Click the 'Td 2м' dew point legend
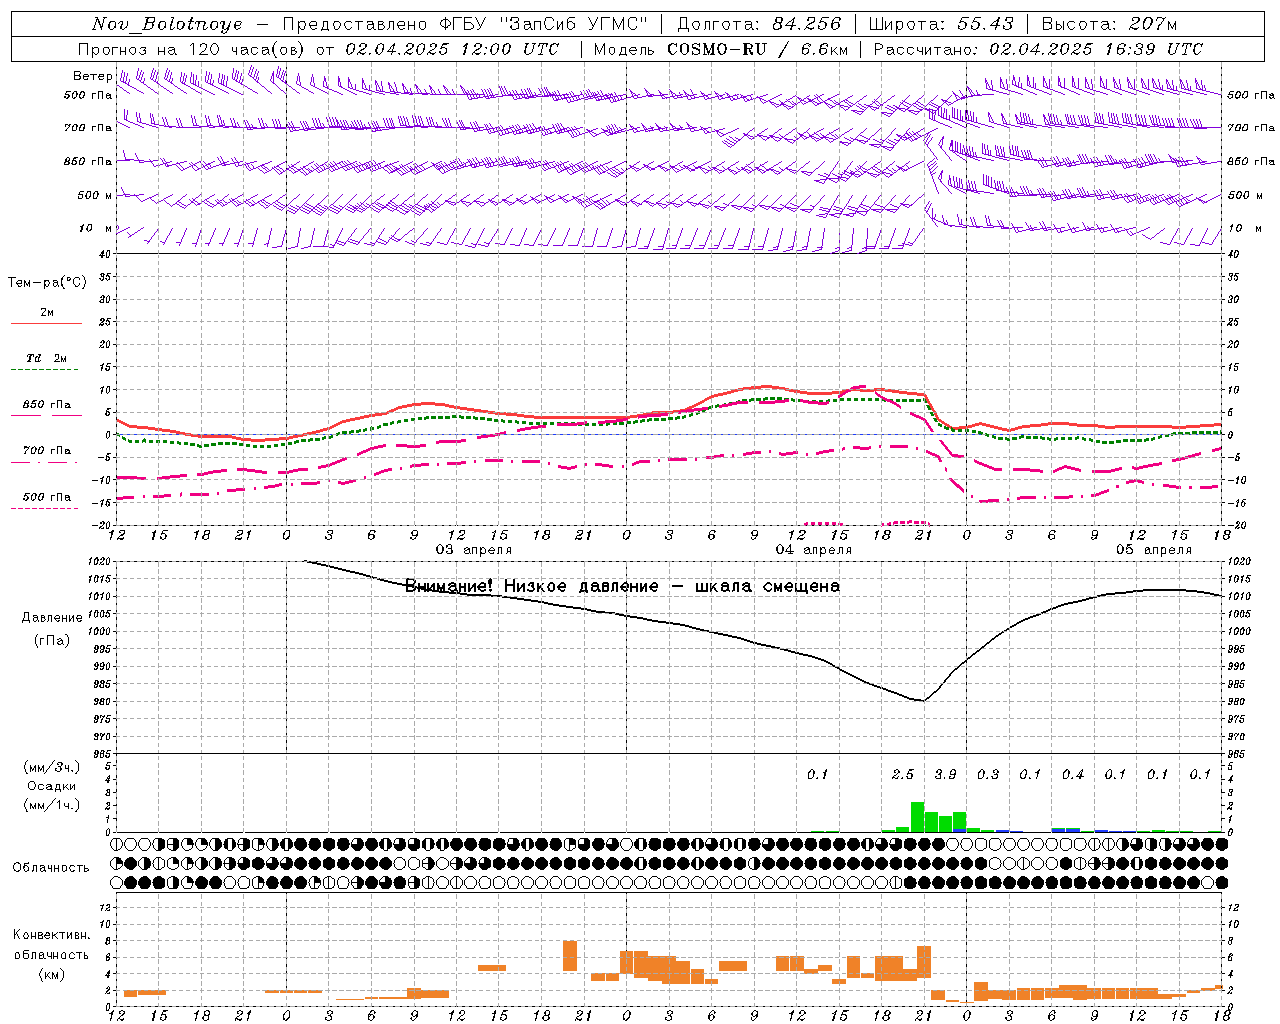The width and height of the screenshot is (1280, 1024). click(46, 358)
